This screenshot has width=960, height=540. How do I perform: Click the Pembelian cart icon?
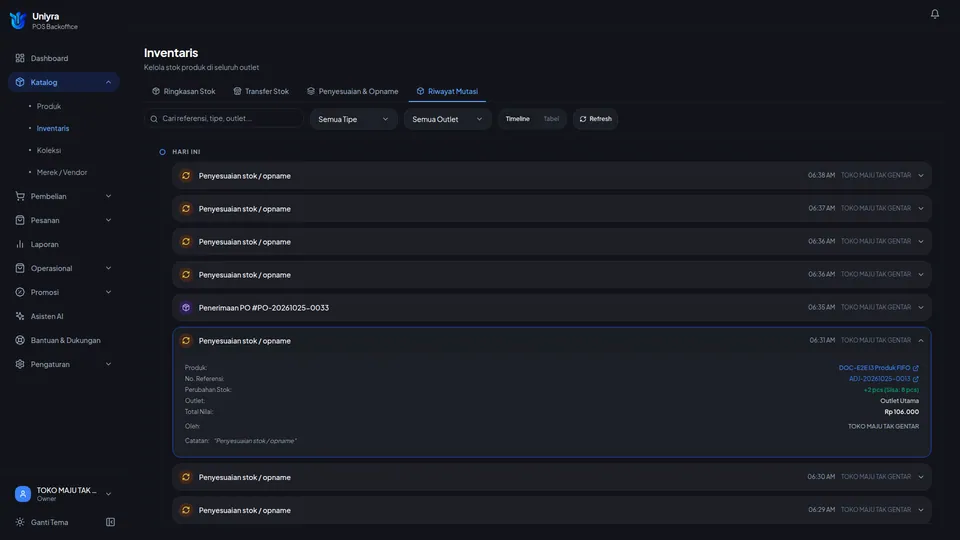tap(20, 196)
